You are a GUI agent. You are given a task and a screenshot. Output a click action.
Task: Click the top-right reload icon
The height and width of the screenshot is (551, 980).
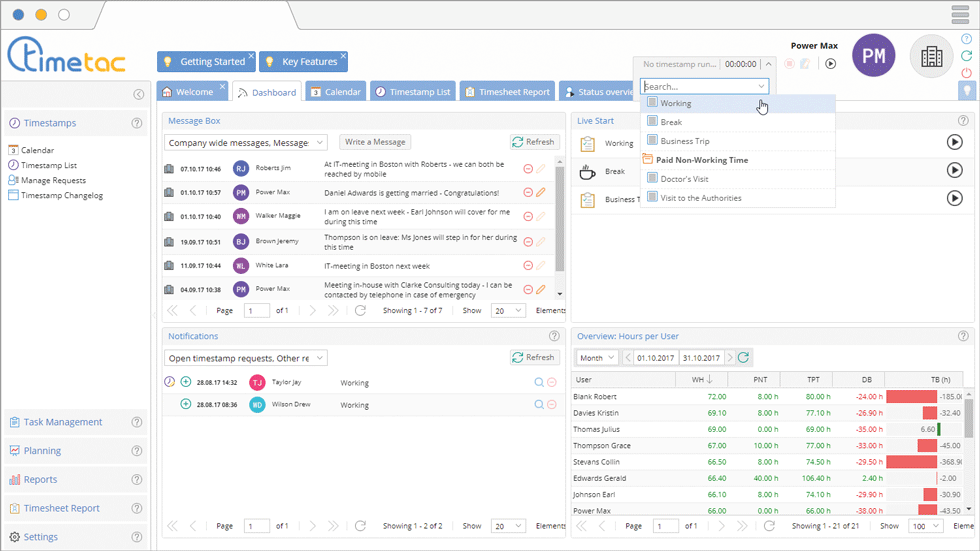[x=966, y=56]
